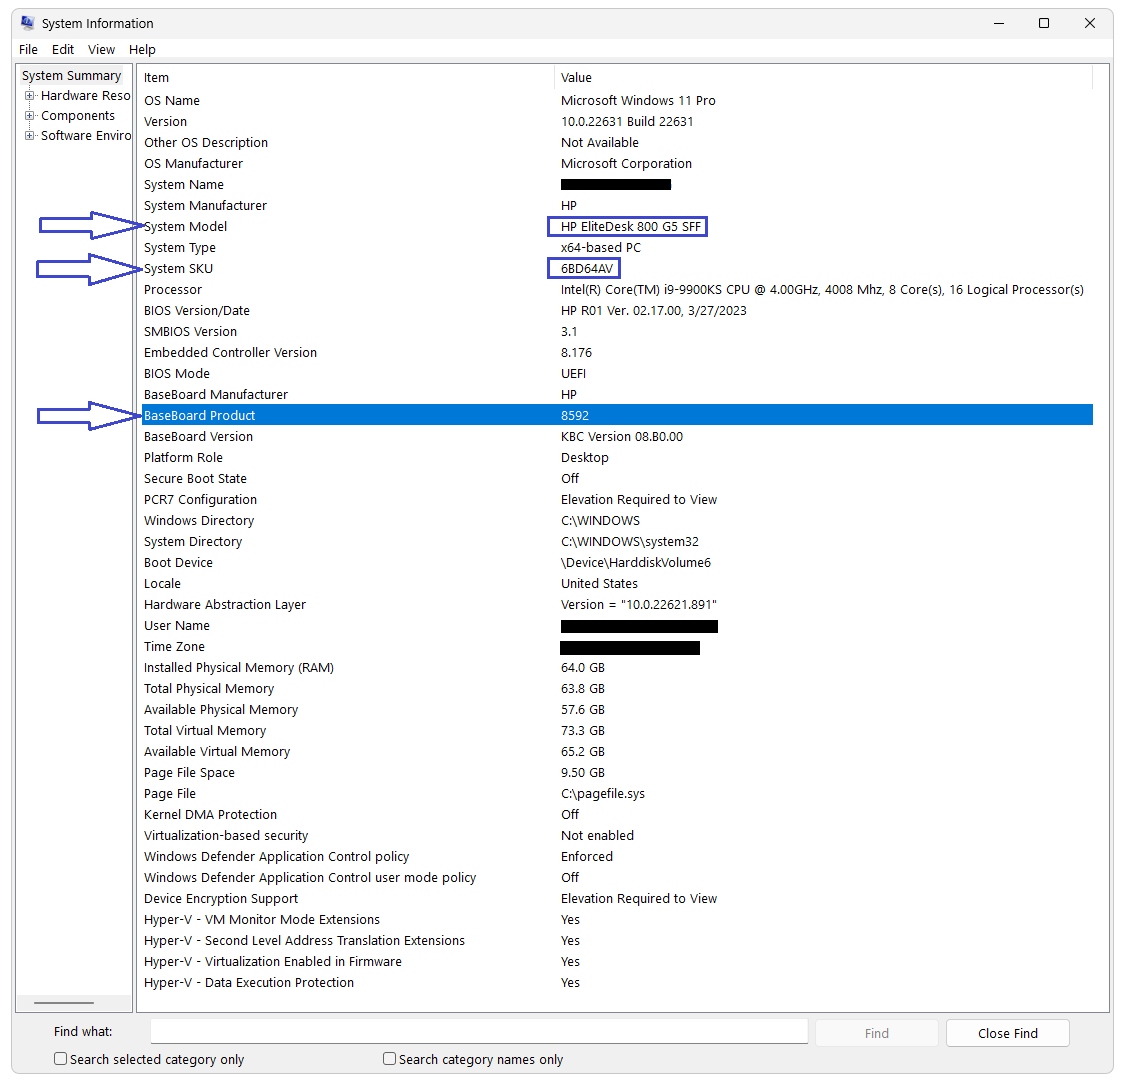Select the System SKU row
Image resolution: width=1122 pixels, height=1084 pixels.
[x=400, y=268]
